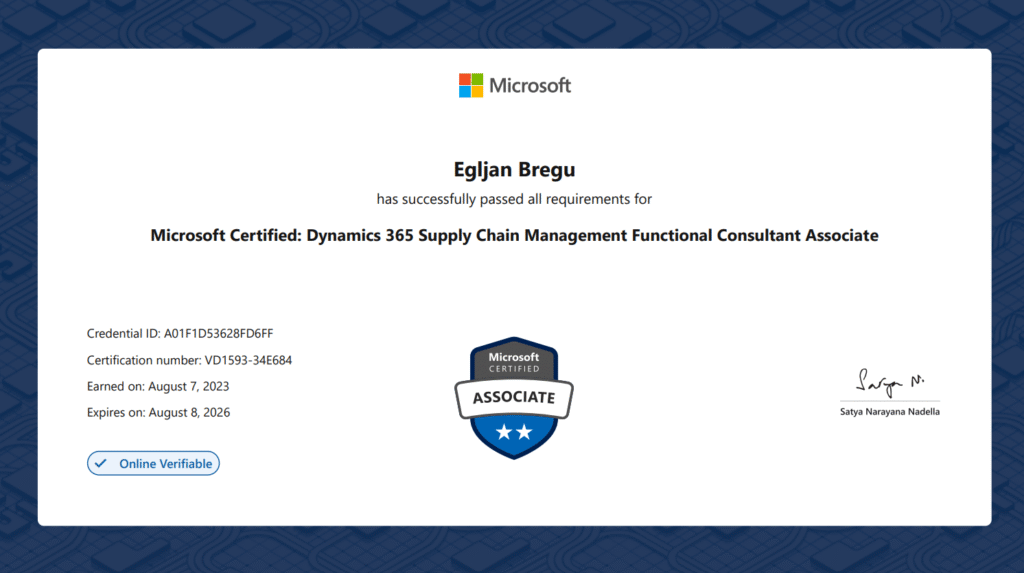Click the Microsoft four-square logo
This screenshot has width=1024, height=573.
point(471,86)
